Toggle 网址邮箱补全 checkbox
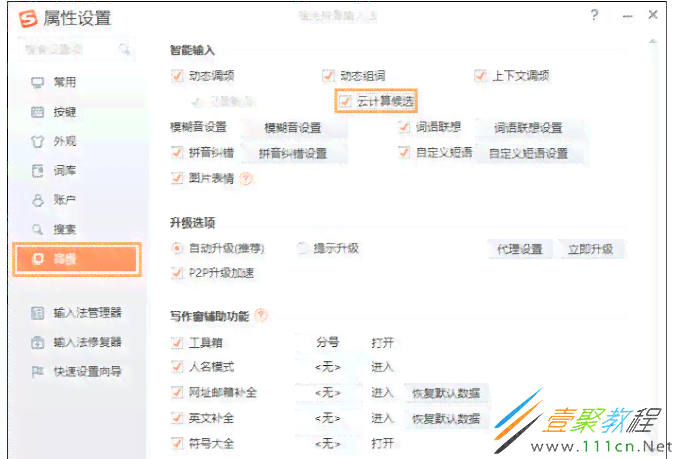This screenshot has height=459, width=677. pos(177,392)
